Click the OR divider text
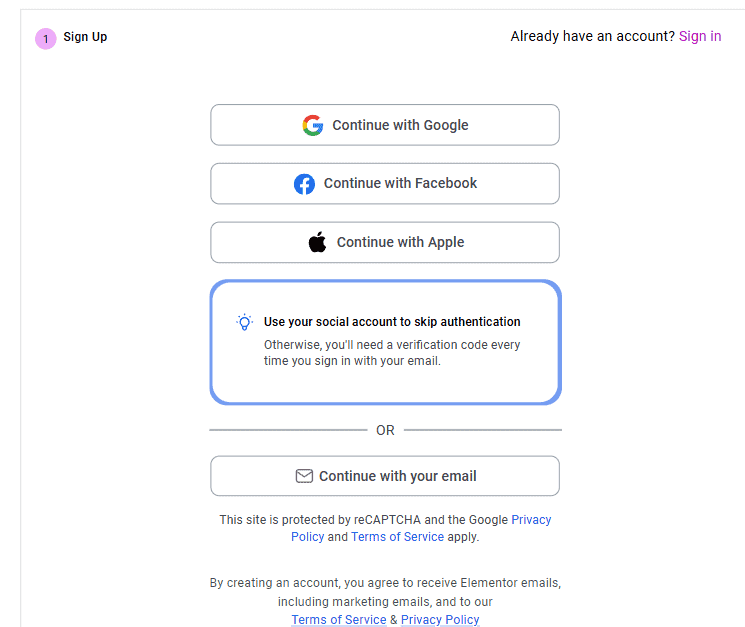This screenshot has height=627, width=745. [385, 430]
